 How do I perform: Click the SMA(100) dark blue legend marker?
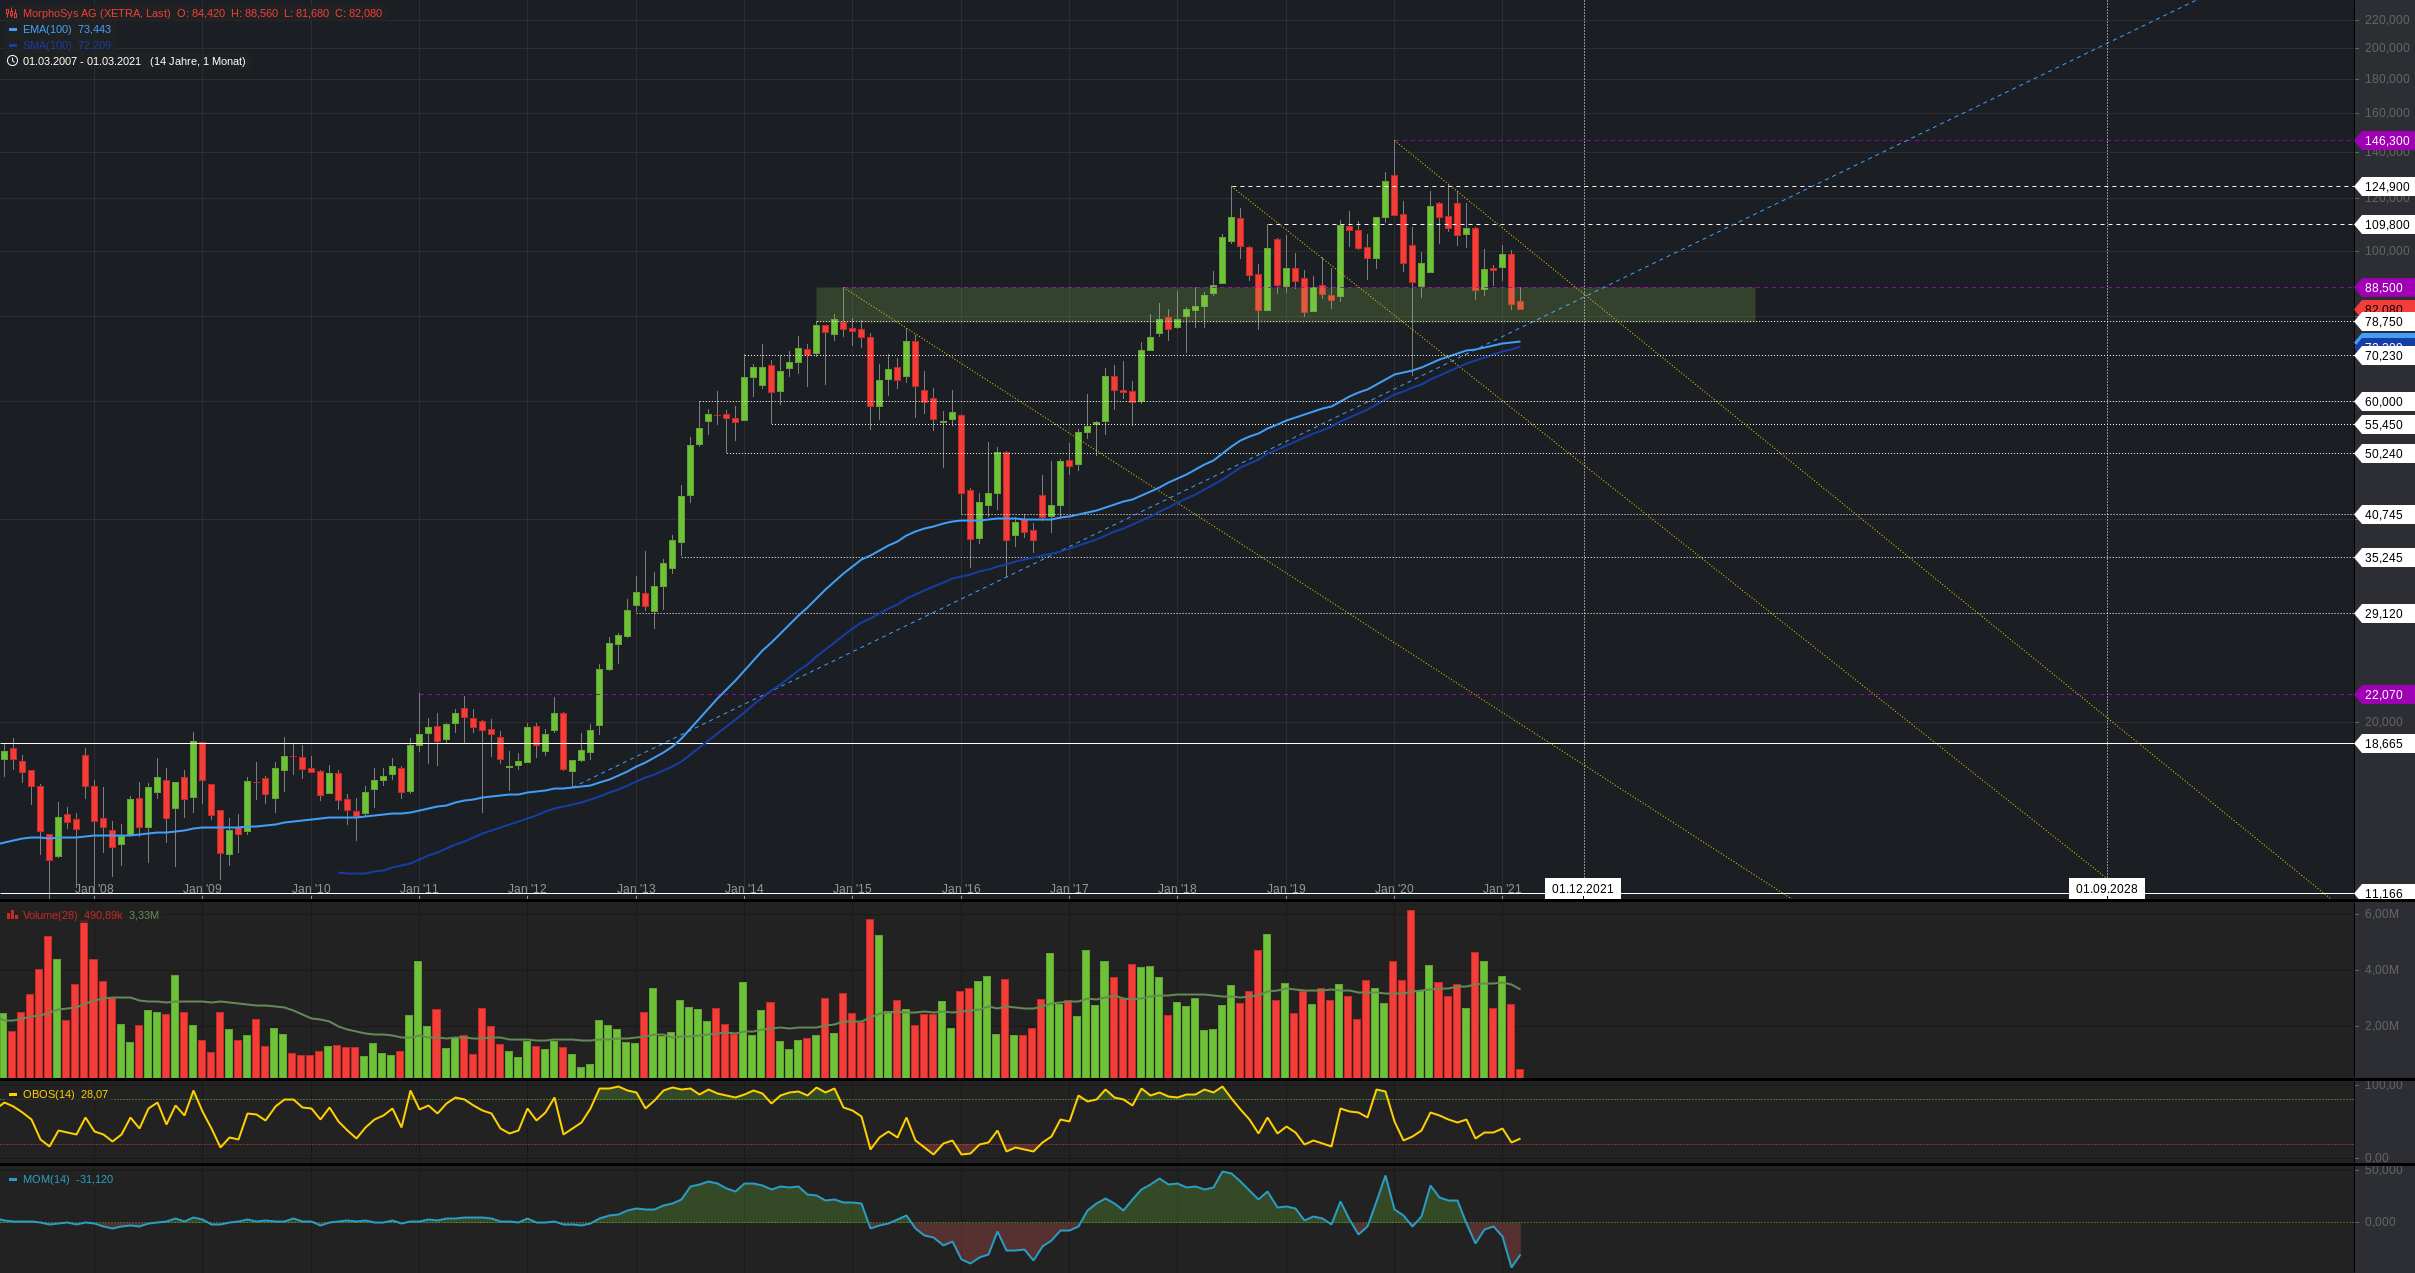point(13,46)
